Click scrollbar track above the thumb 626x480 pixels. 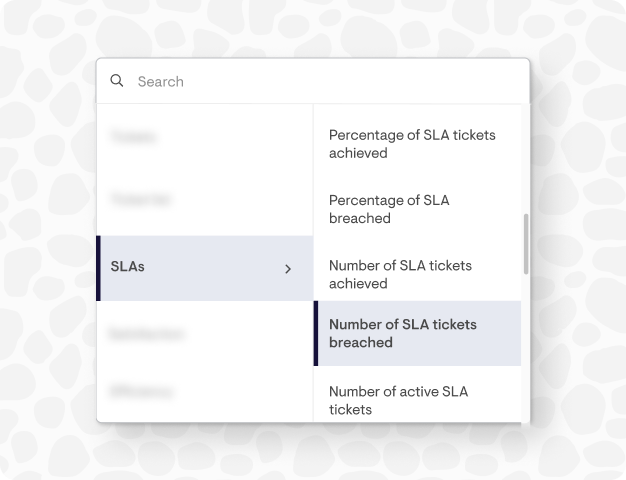[x=526, y=159]
